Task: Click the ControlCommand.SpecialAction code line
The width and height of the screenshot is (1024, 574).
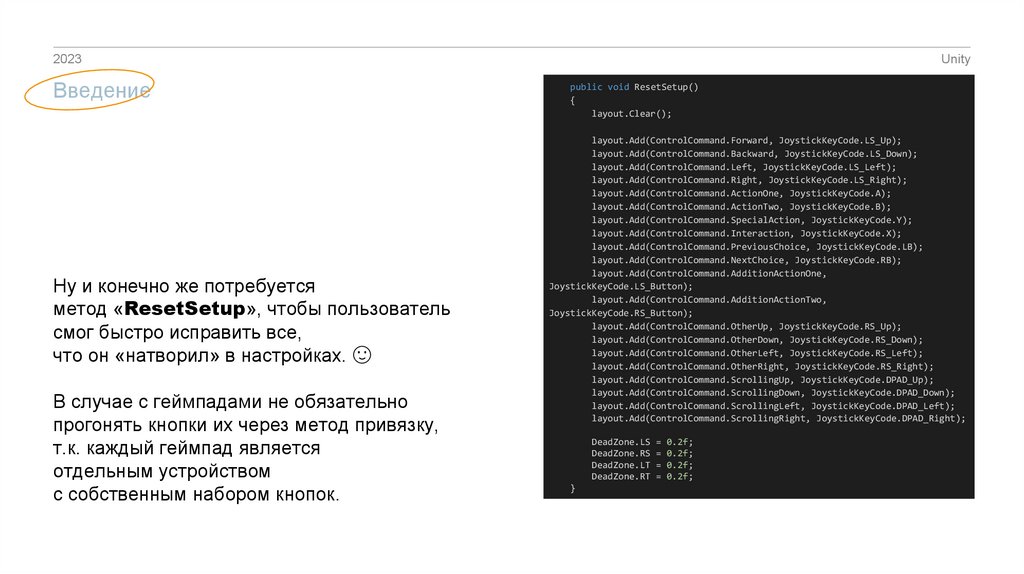Action: pos(751,220)
